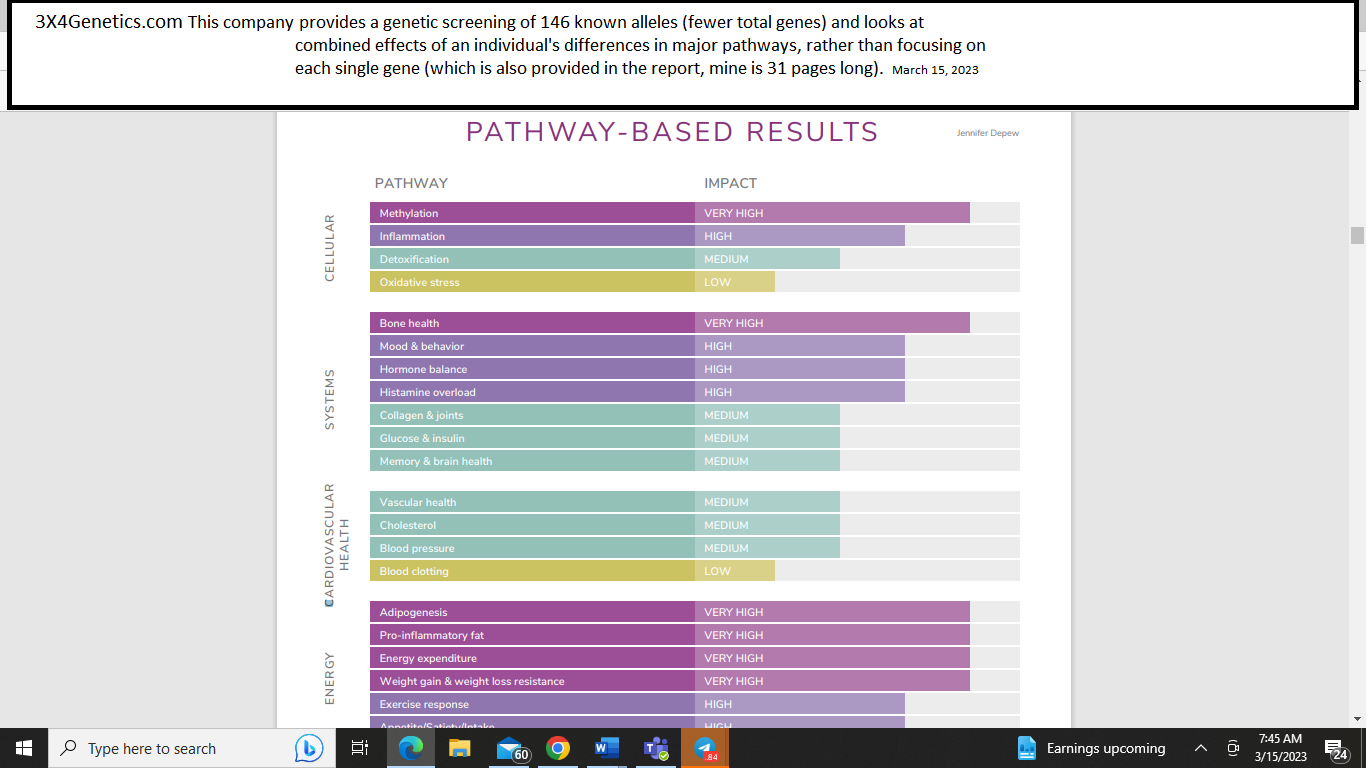The width and height of the screenshot is (1366, 768).
Task: Show hidden system tray icons
Action: tap(1201, 748)
